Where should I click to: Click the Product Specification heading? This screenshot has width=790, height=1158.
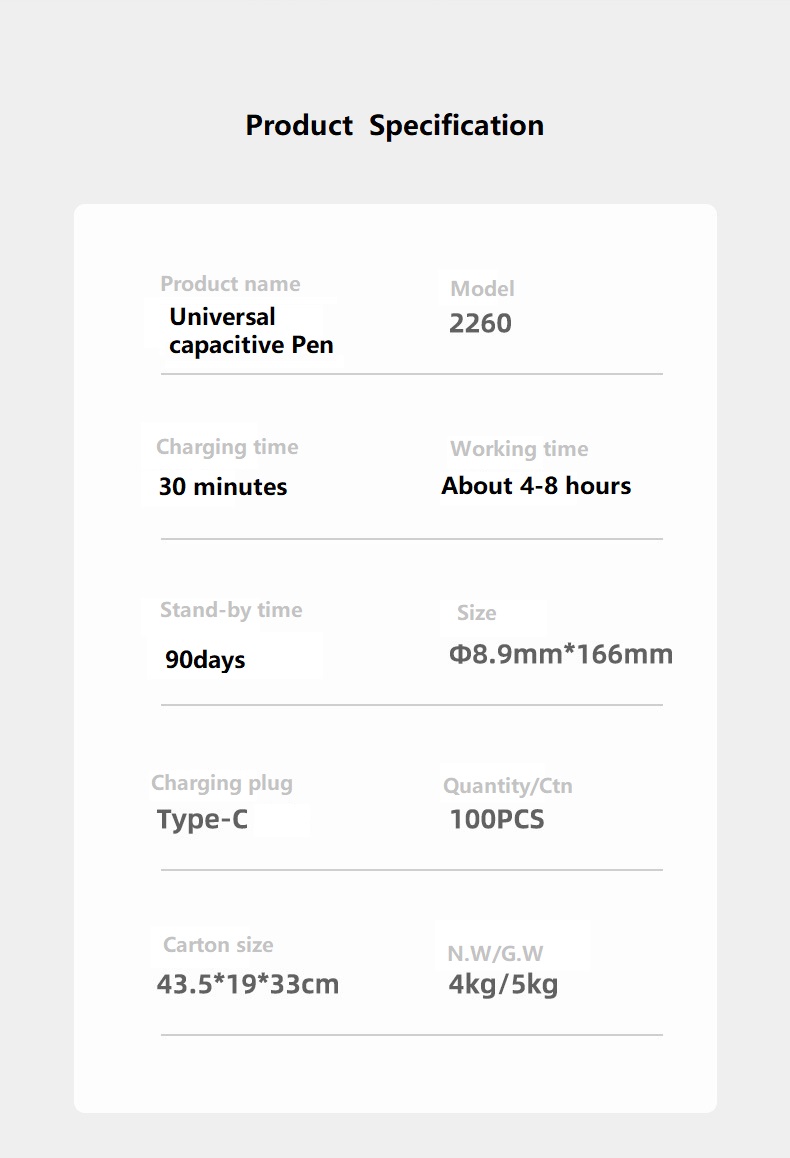pyautogui.click(x=395, y=126)
